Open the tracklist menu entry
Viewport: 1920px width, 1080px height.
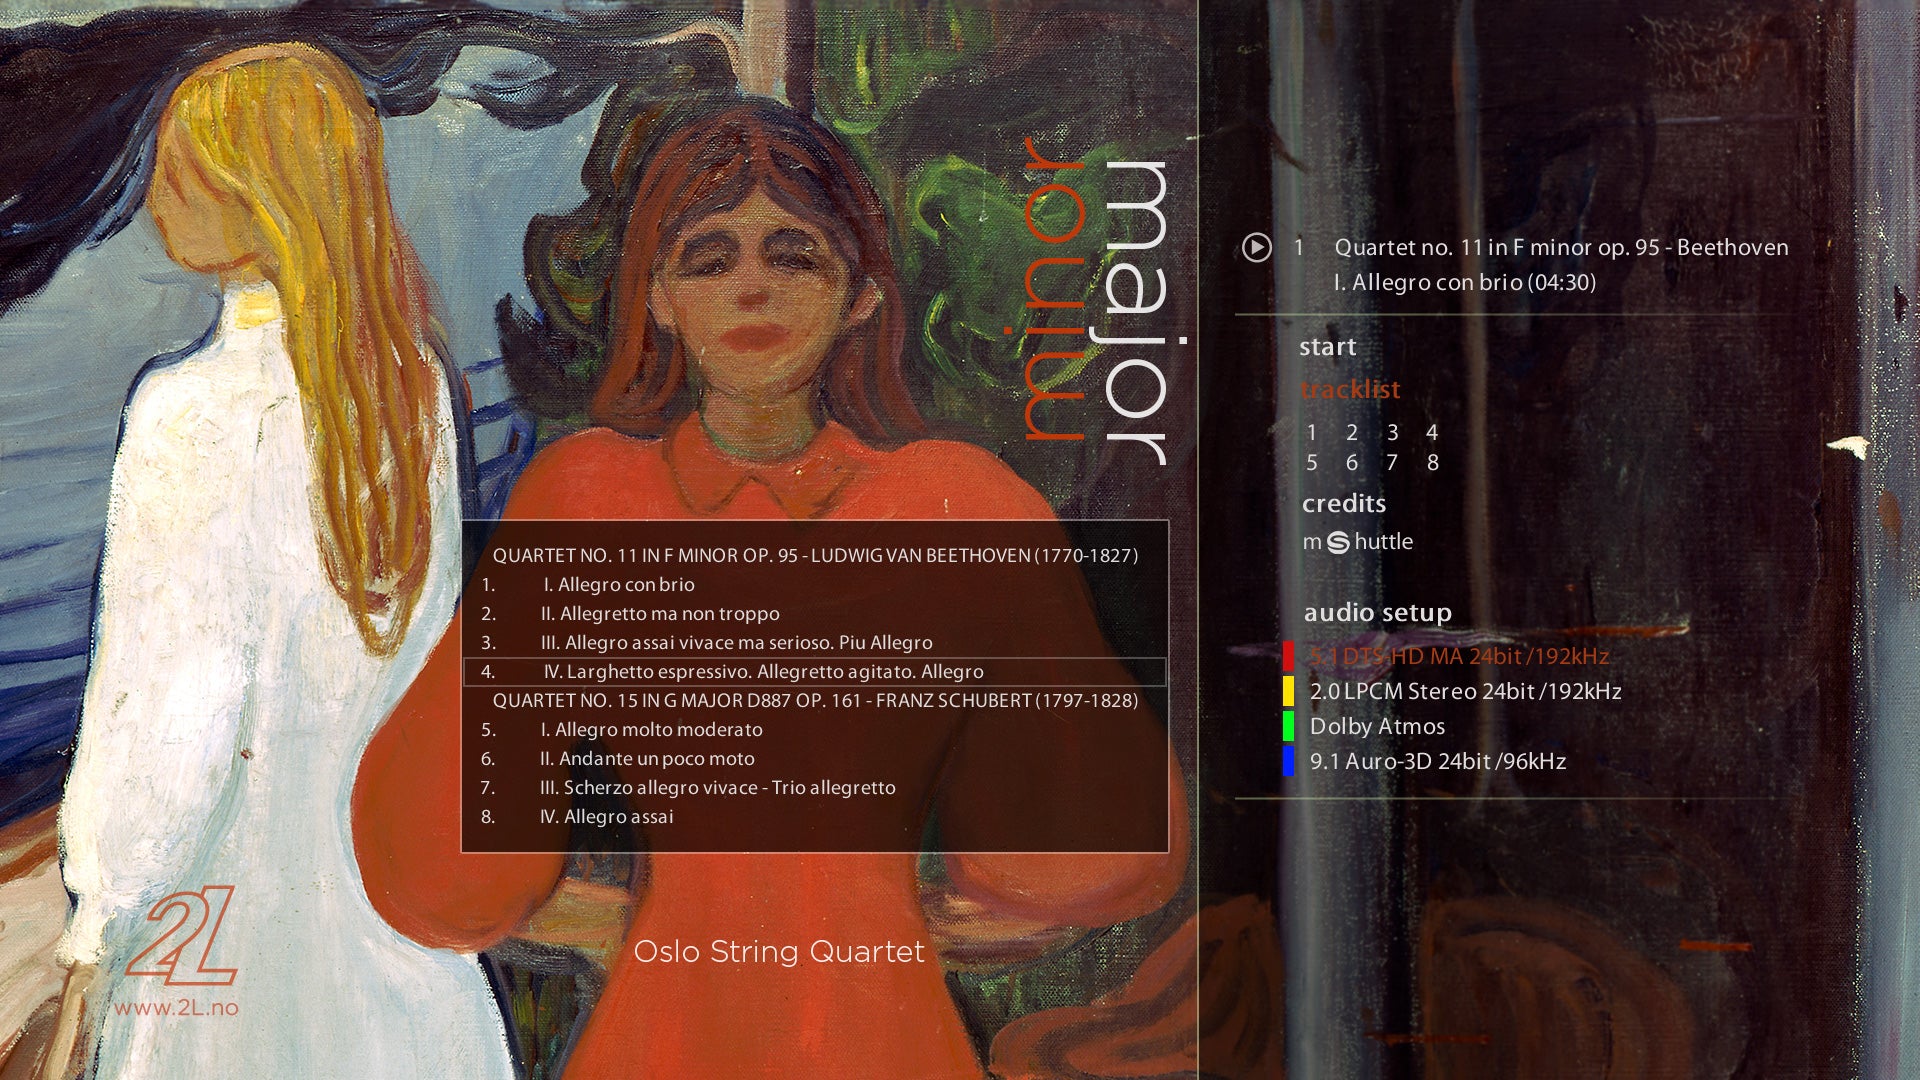tap(1350, 389)
